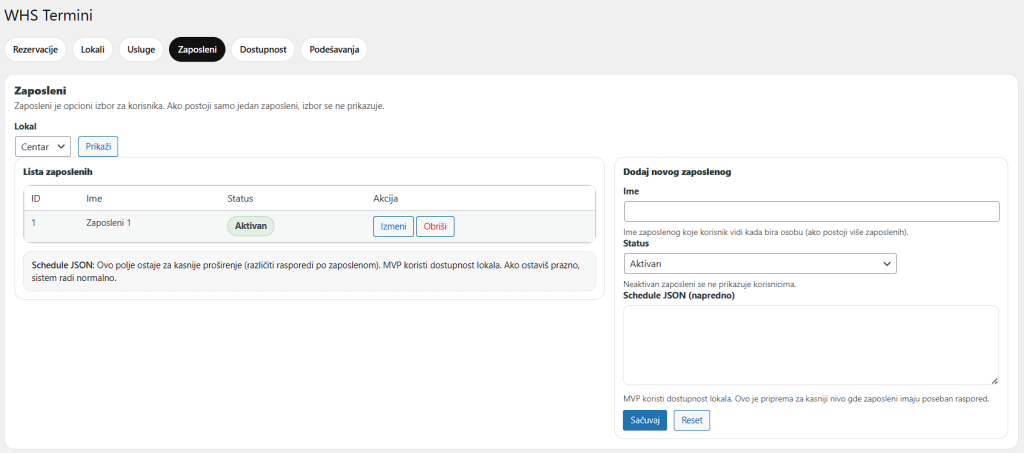This screenshot has width=1024, height=453.
Task: Click the Aktivan status badge
Action: 251,227
